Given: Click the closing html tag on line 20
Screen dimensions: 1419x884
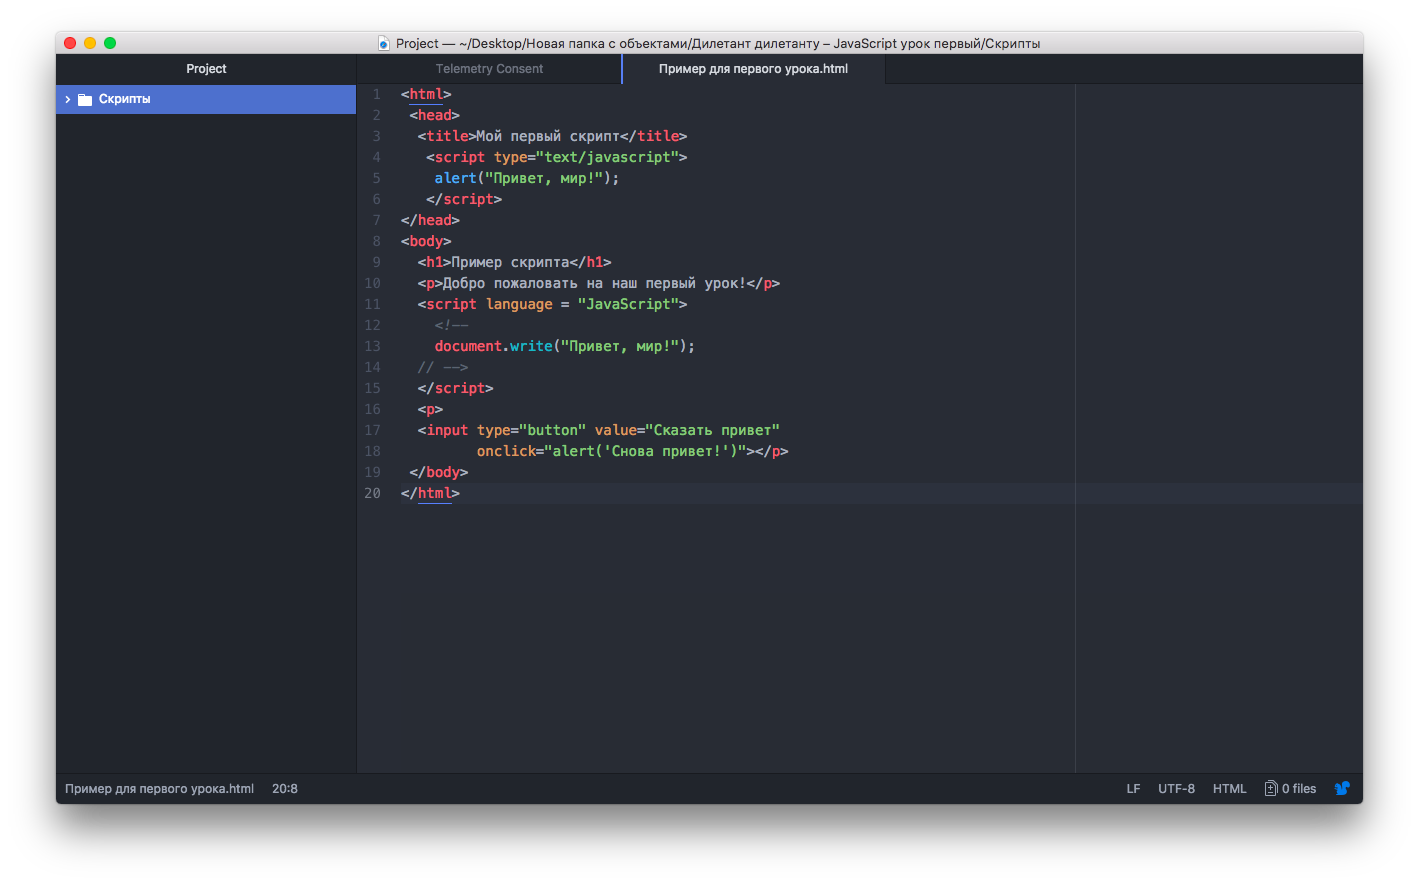Looking at the screenshot, I should coord(430,493).
